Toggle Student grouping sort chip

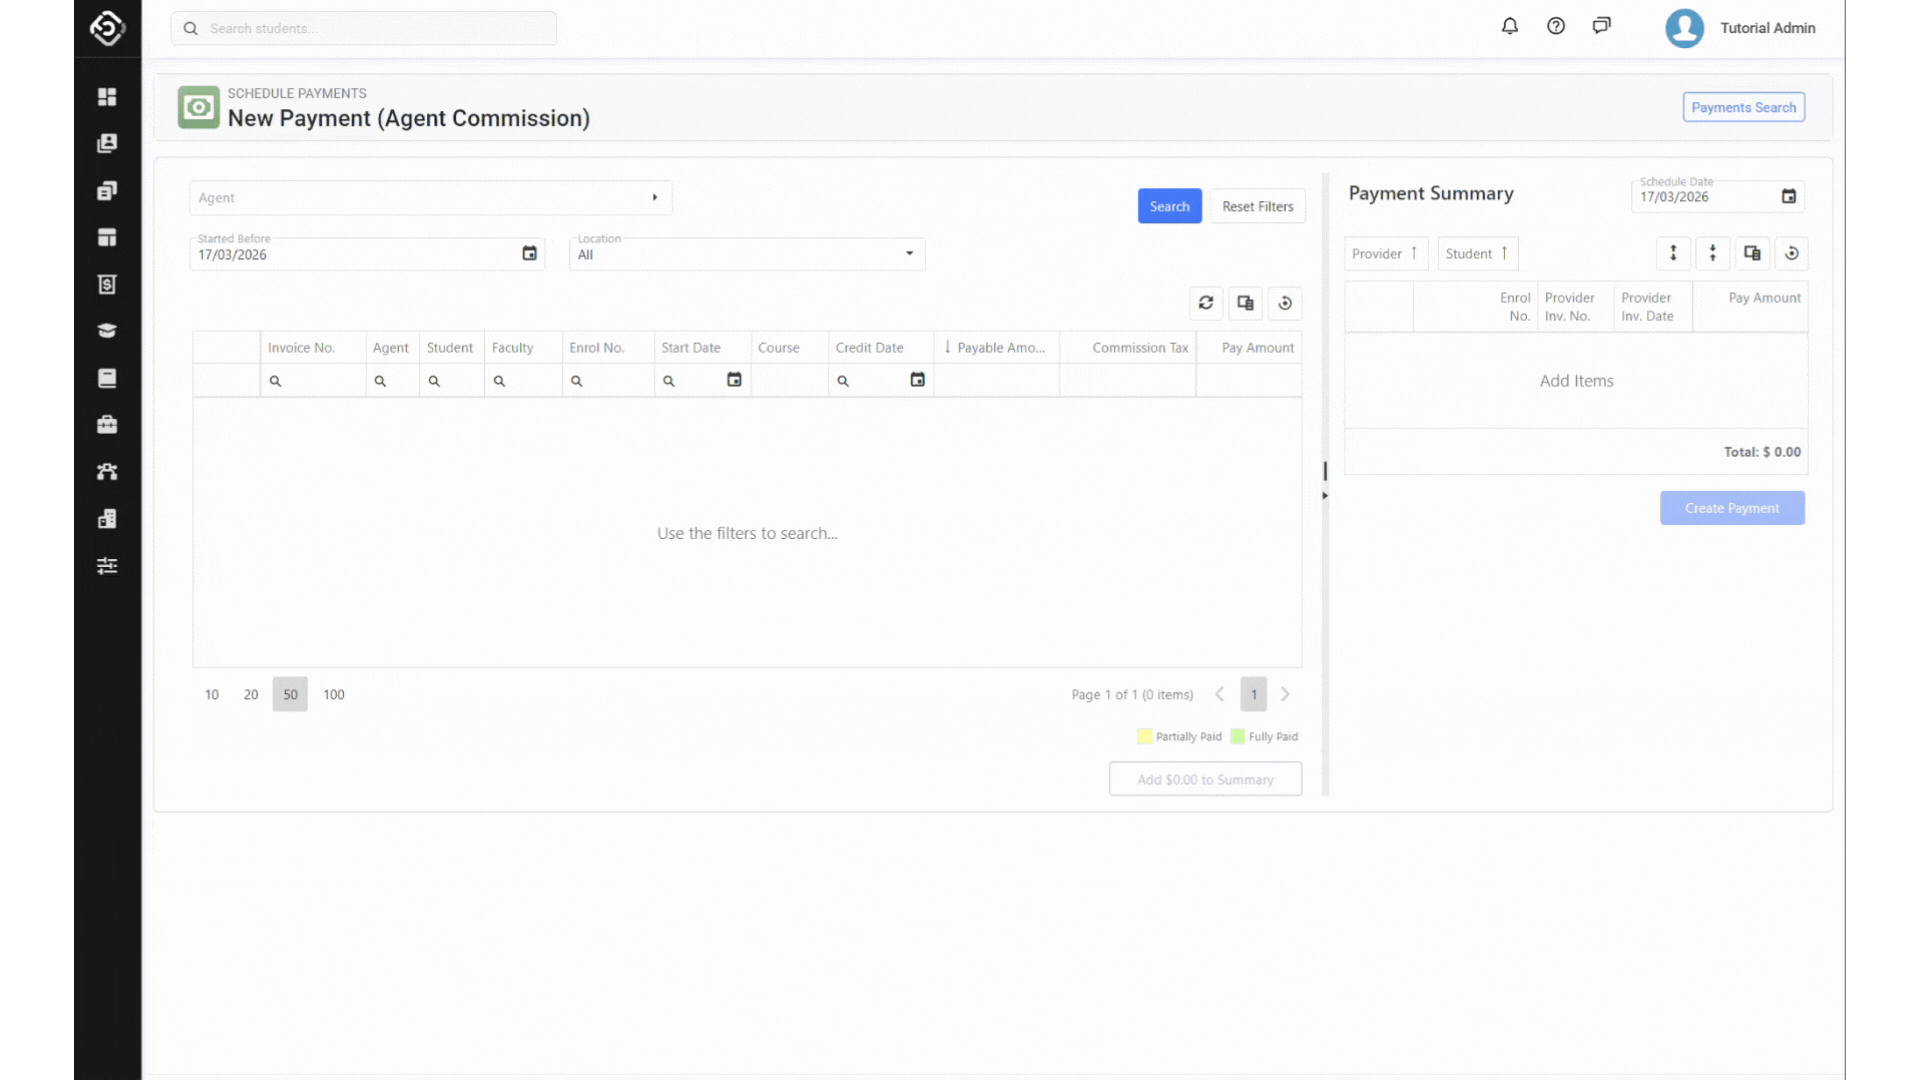(1477, 254)
